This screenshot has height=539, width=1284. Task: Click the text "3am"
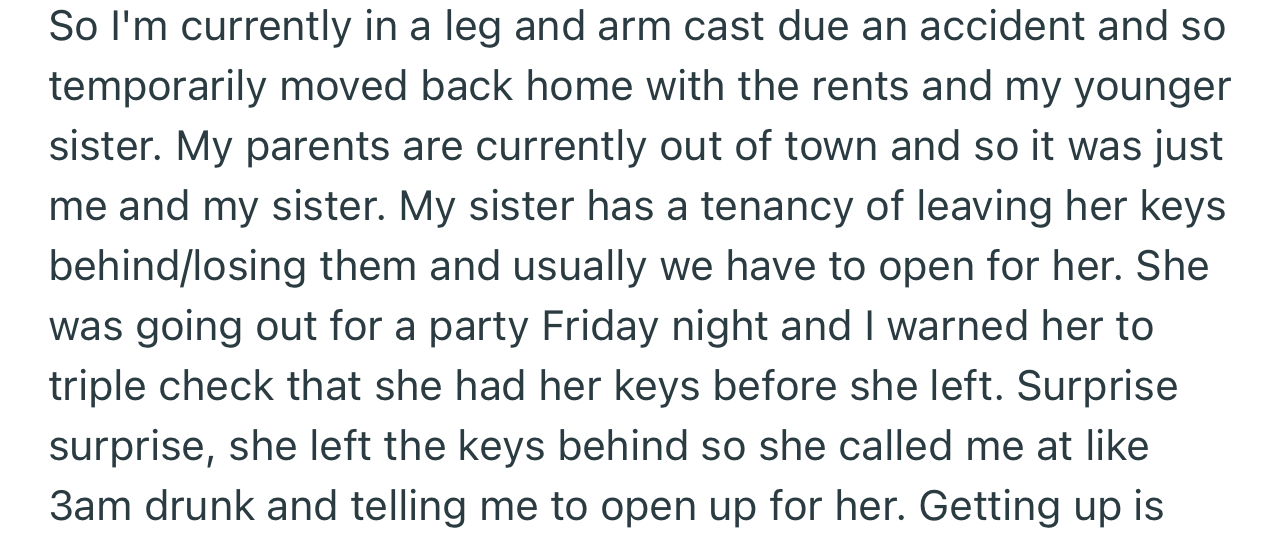pos(90,507)
